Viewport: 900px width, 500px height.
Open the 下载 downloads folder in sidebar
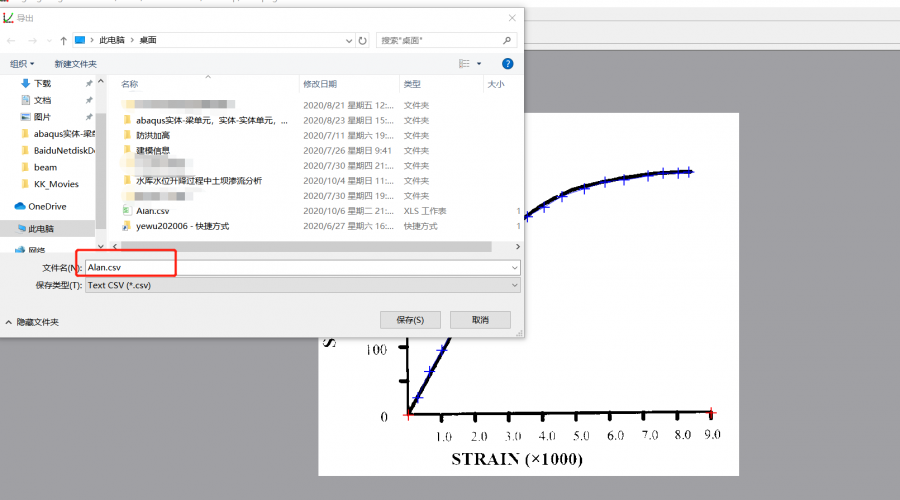(43, 84)
